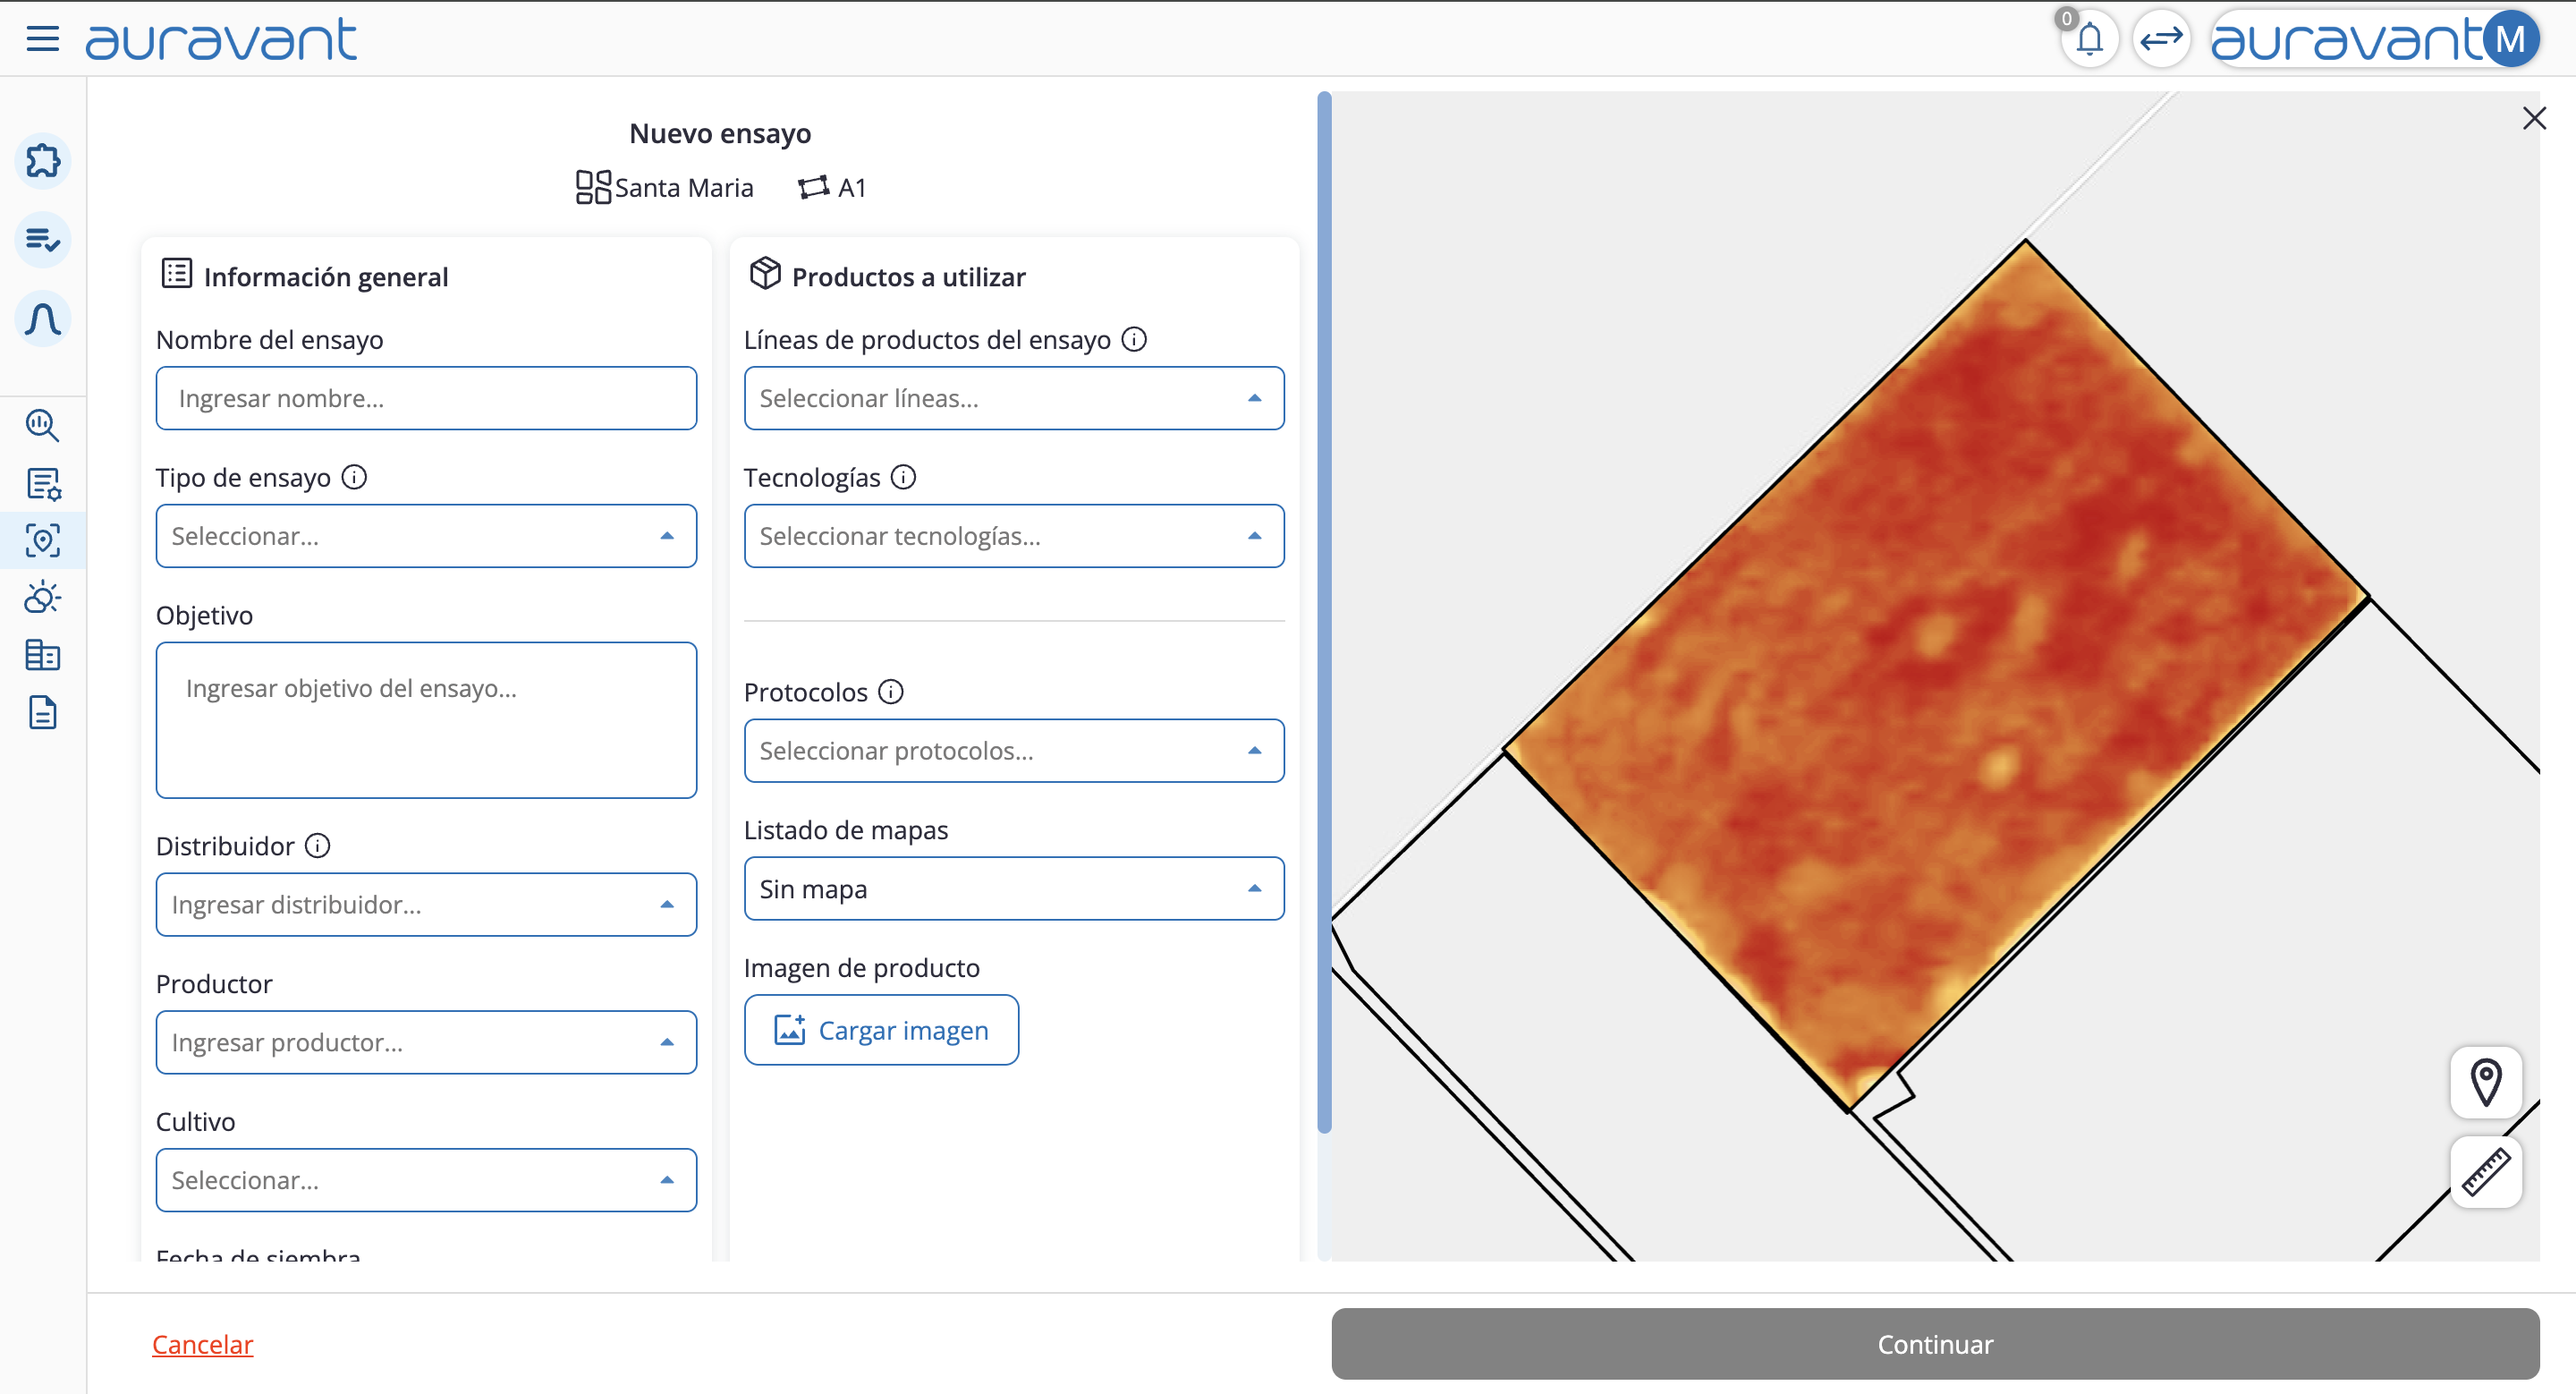Click the magnifier analysis sidebar icon
The height and width of the screenshot is (1394, 2576).
pos(43,425)
